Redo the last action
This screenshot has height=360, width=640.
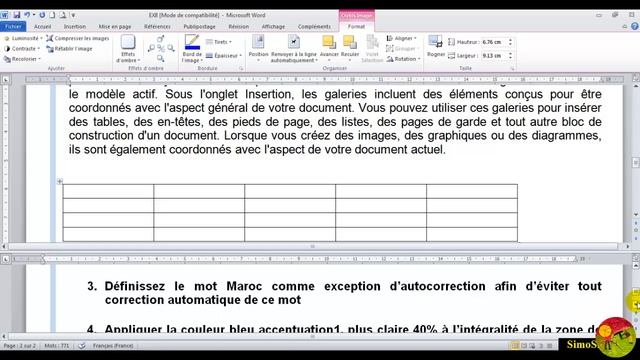click(42, 15)
